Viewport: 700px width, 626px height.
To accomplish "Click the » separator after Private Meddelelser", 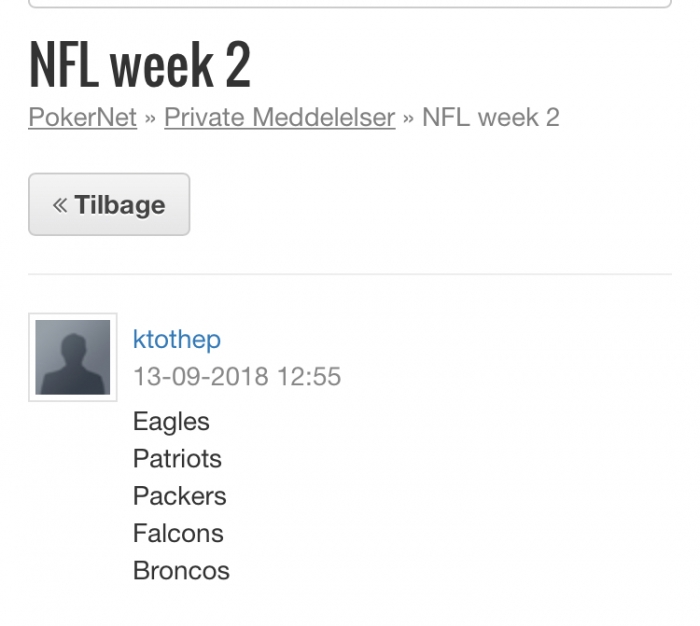I will 408,118.
